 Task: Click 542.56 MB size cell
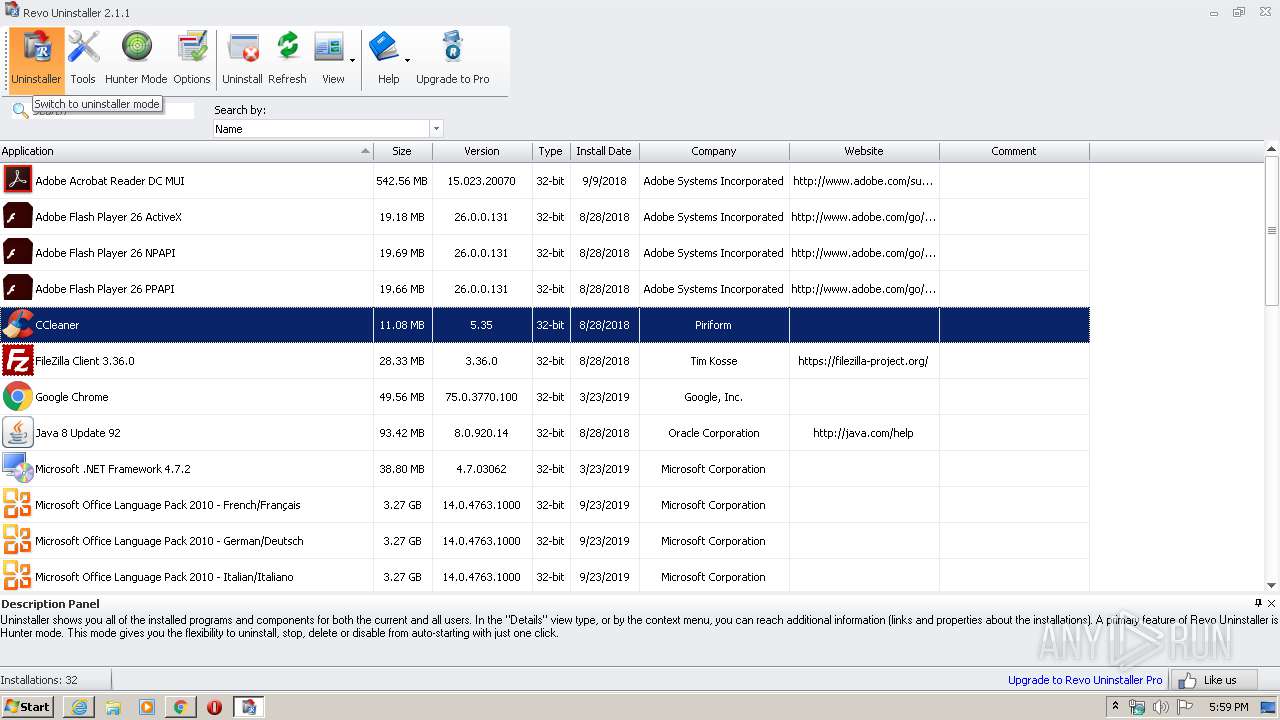tap(402, 181)
